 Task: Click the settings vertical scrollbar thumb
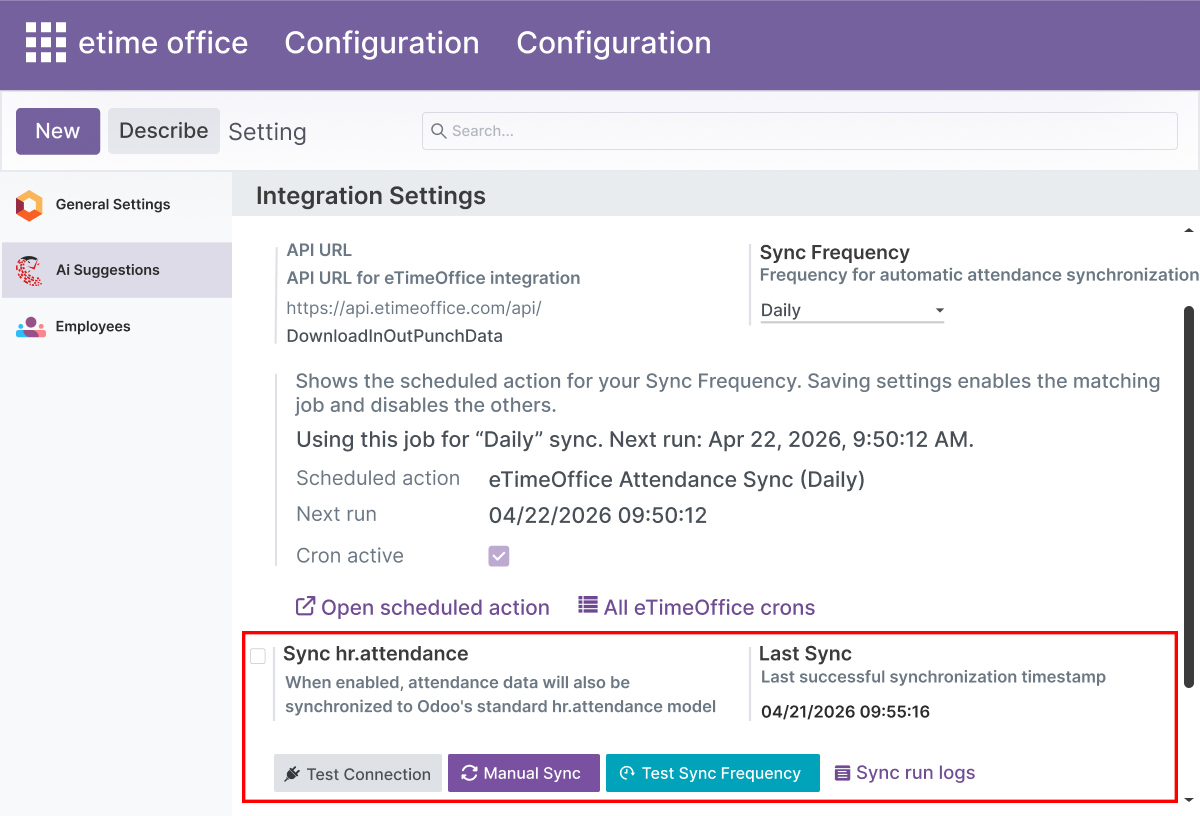[x=1189, y=497]
